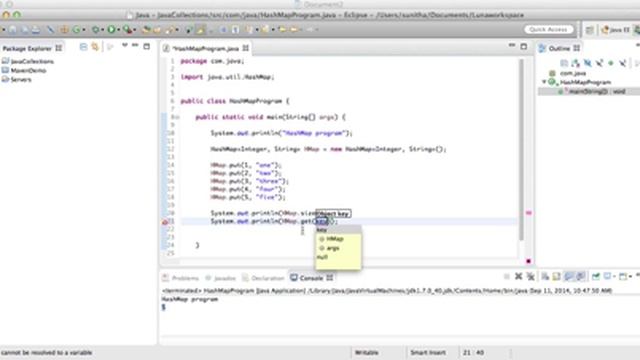The width and height of the screenshot is (640, 360).
Task: Choose null from the autocomplete popup
Action: [x=338, y=257]
